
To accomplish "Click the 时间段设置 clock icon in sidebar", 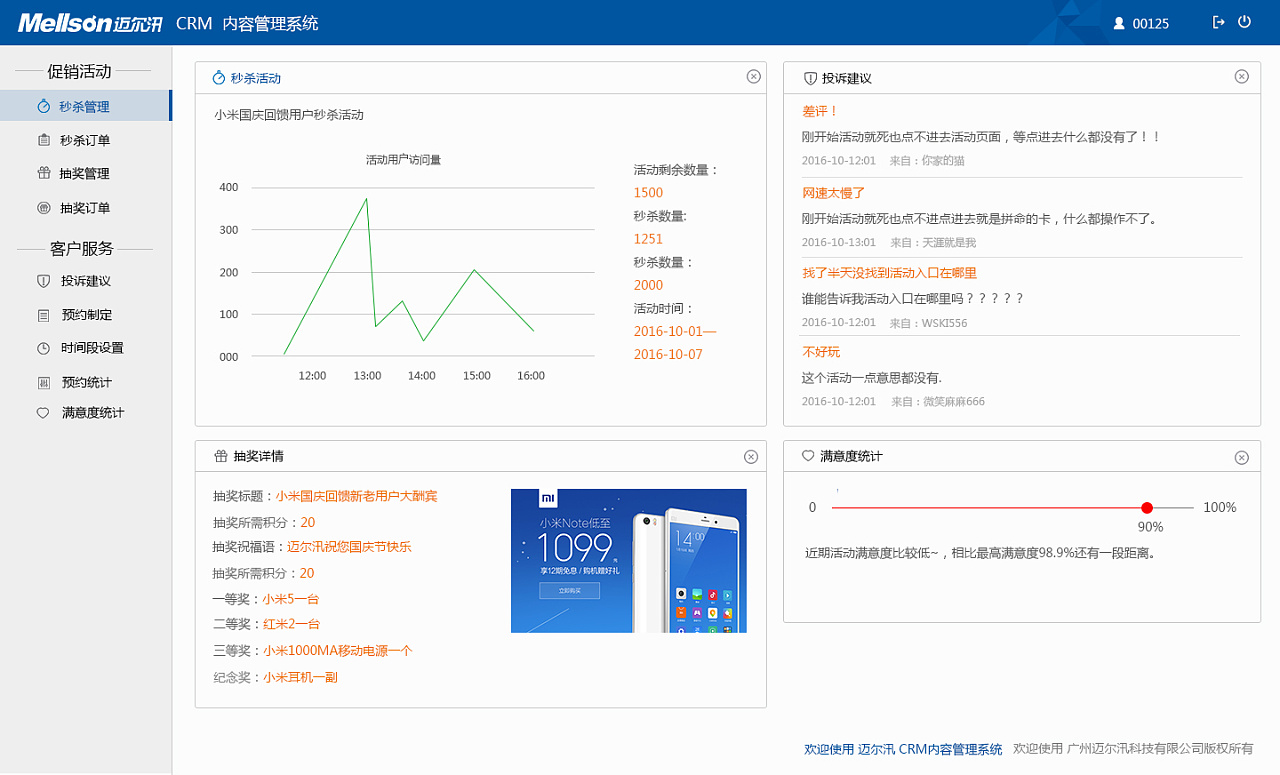I will click(x=43, y=348).
